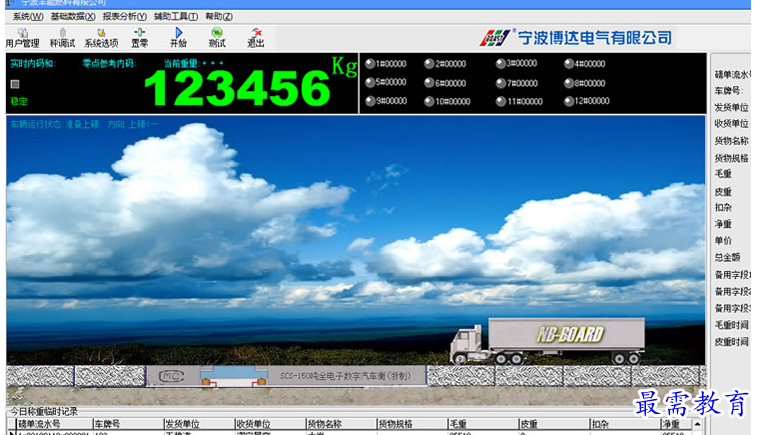757x435 pixels.
Task: Click the 123456 weight display
Action: click(x=237, y=88)
